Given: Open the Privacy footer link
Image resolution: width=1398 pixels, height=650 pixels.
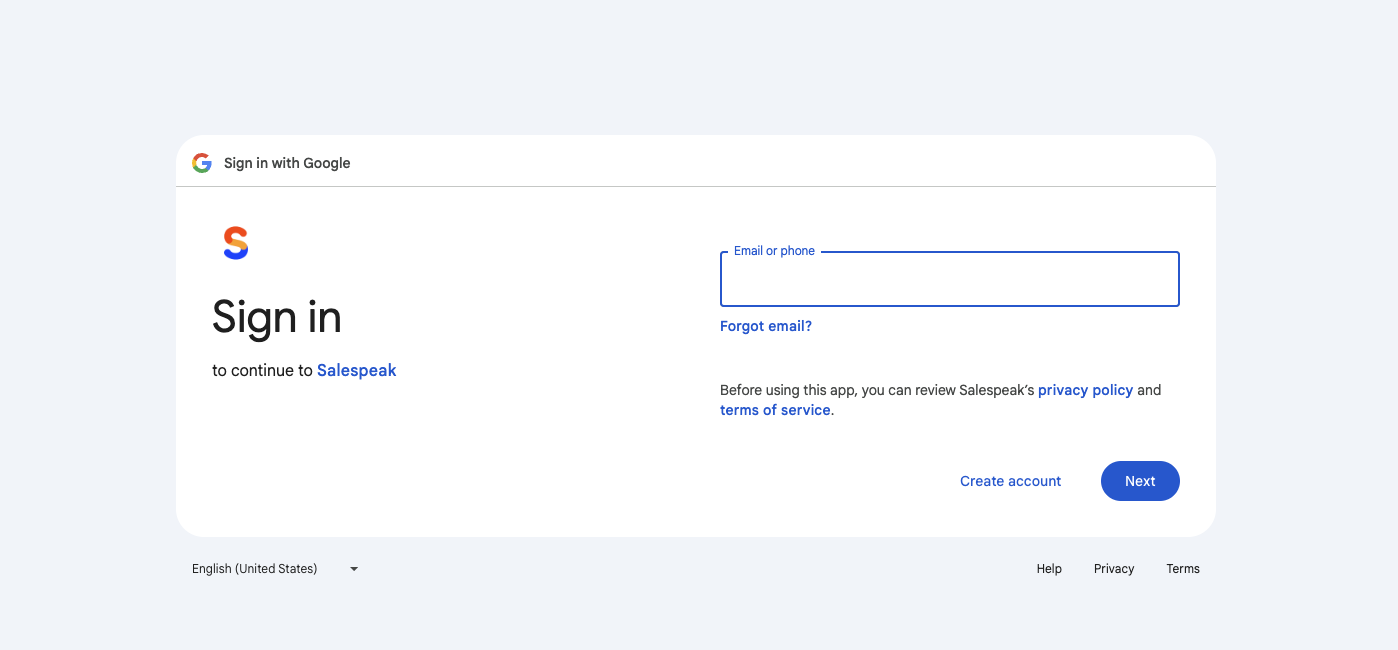Looking at the screenshot, I should coord(1114,569).
